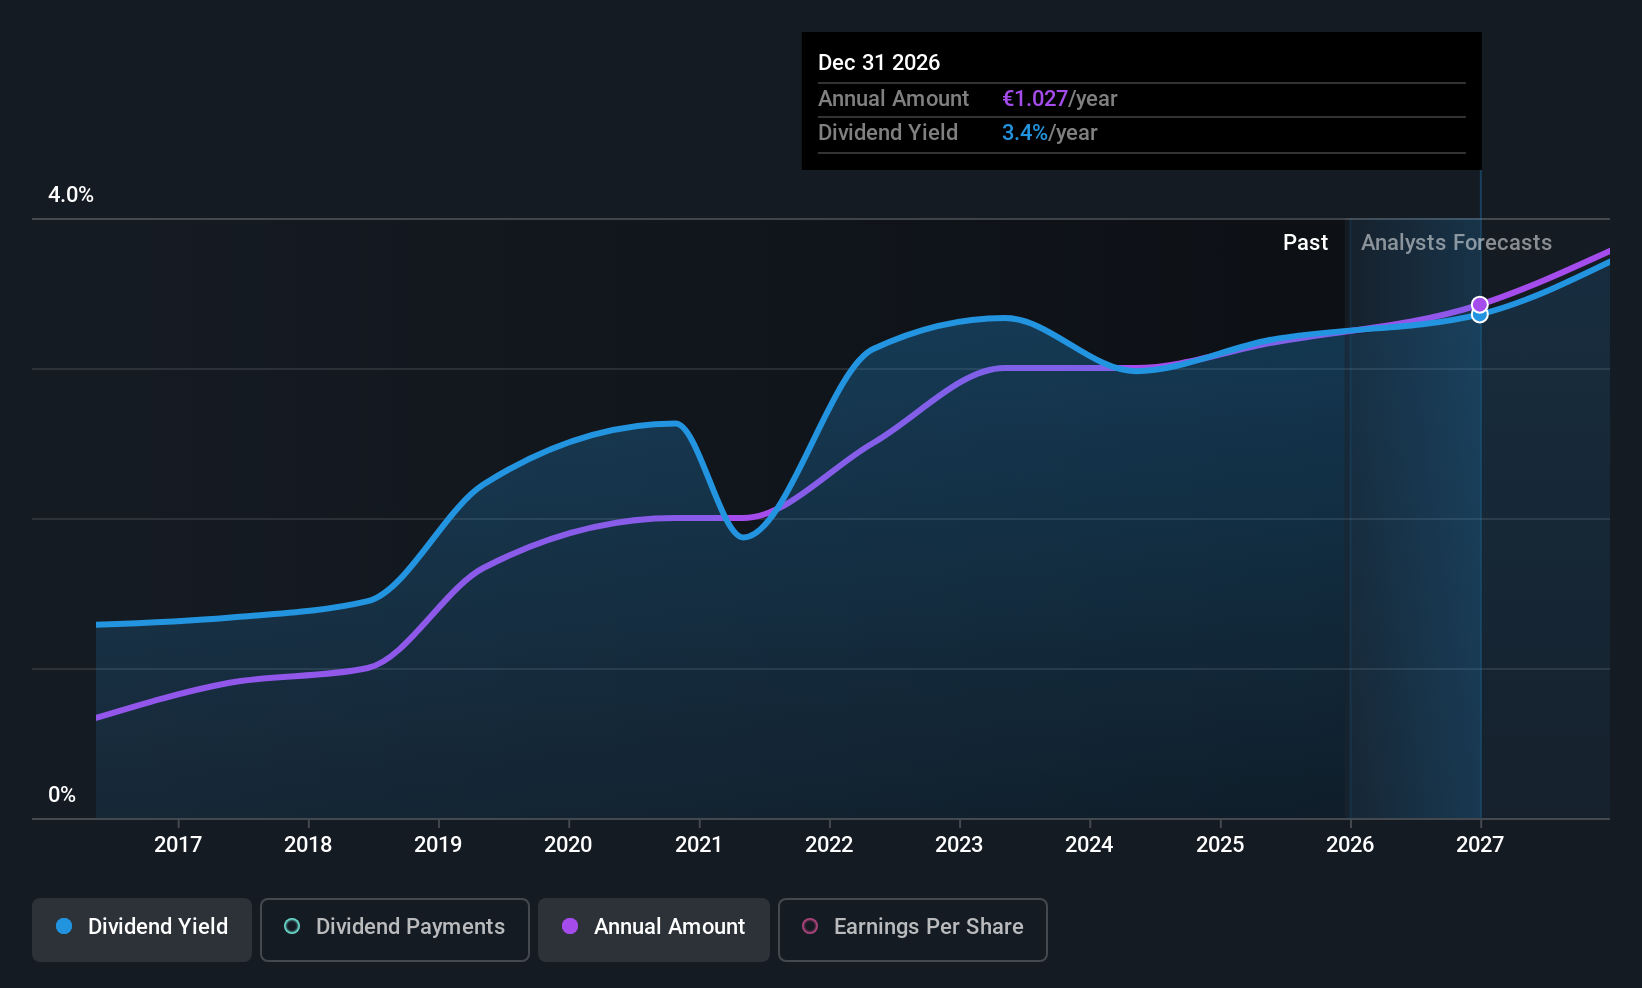This screenshot has height=988, width=1642.
Task: Open the Analysts Forecasts section
Action: 1455,242
